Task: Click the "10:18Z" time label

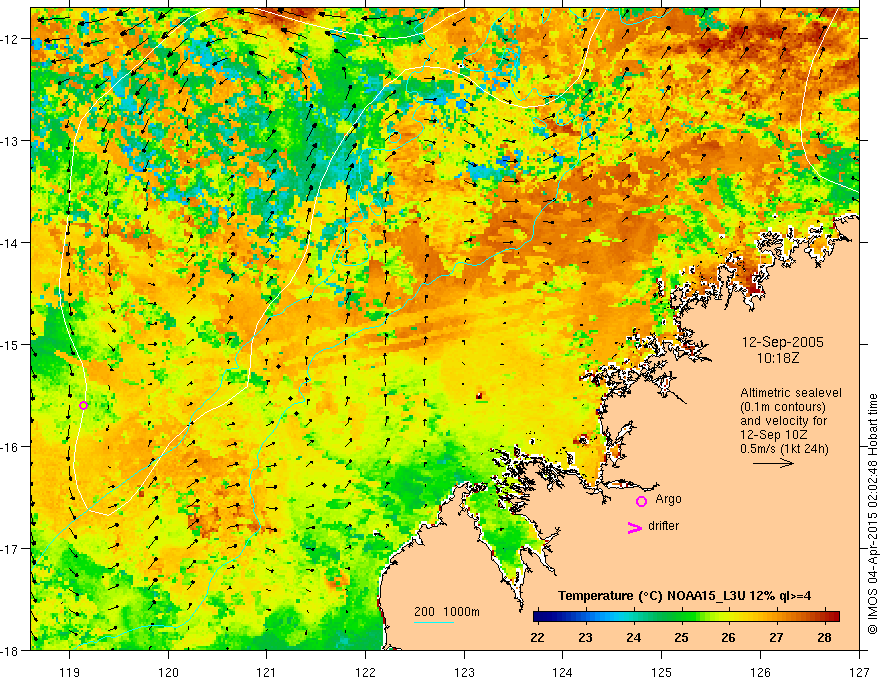Action: 777,358
